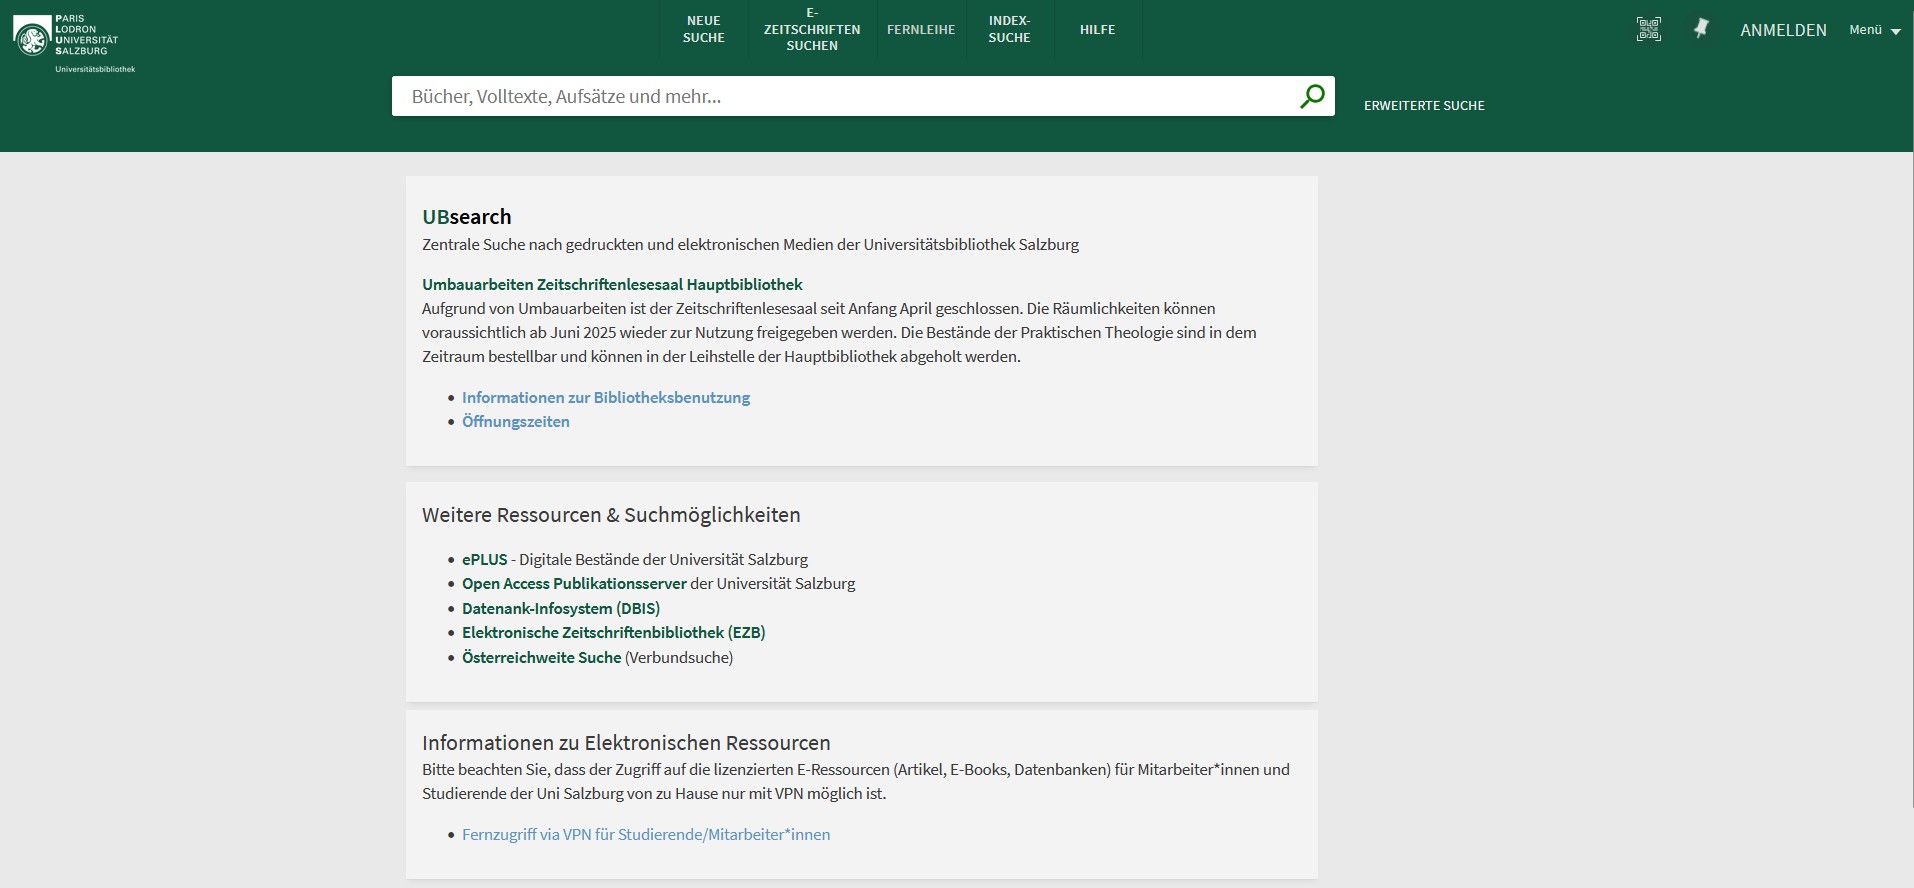Visit the Open Access Publikationsserver link

click(x=573, y=583)
